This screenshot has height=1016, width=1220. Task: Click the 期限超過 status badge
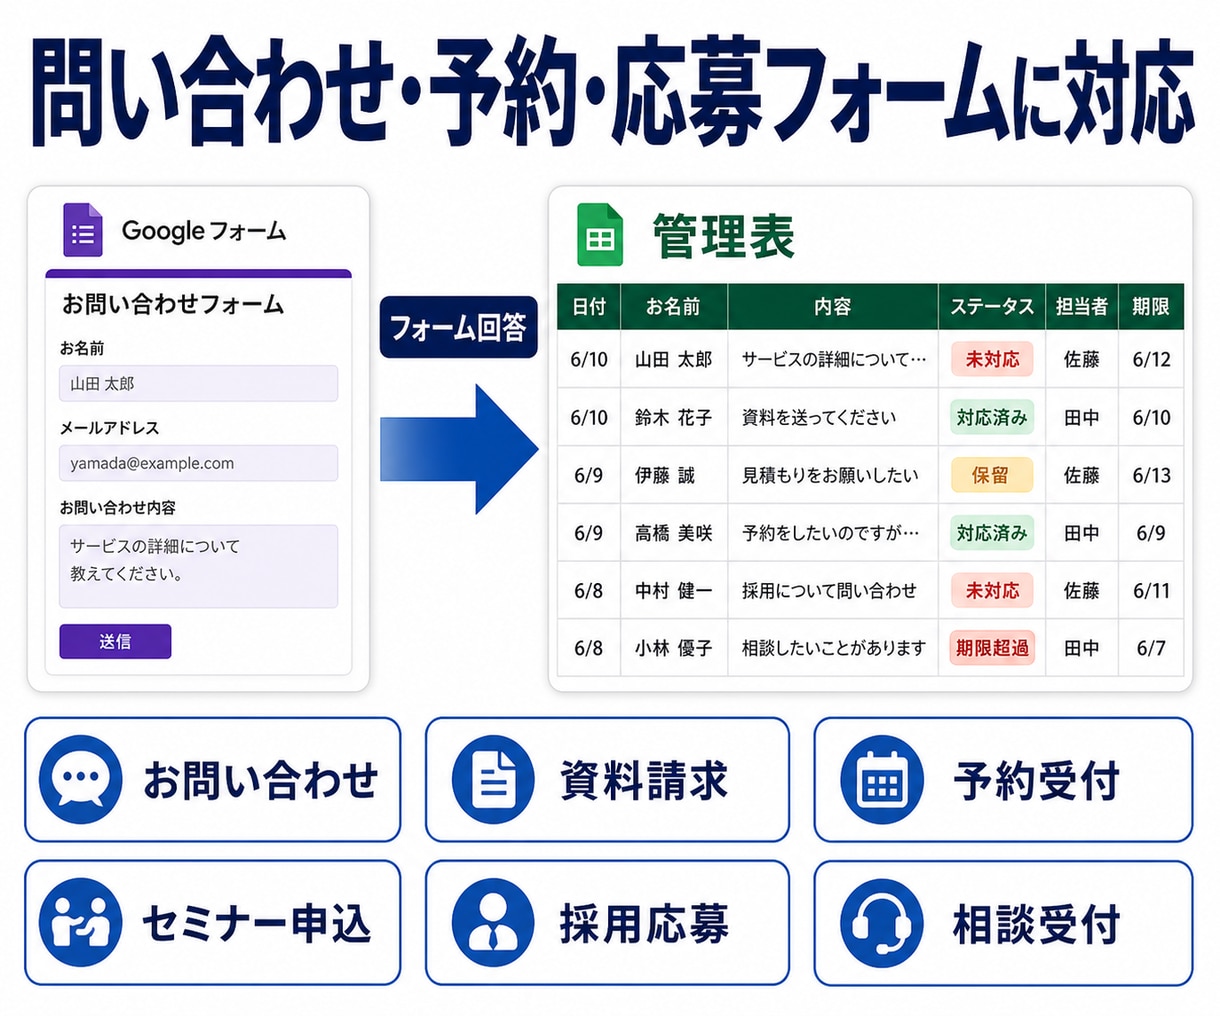click(992, 648)
